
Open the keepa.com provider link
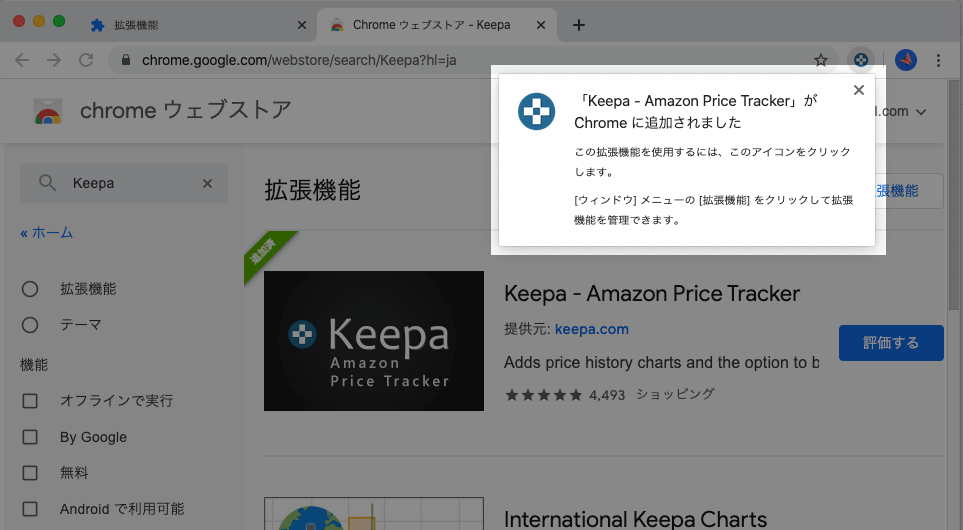[591, 329]
